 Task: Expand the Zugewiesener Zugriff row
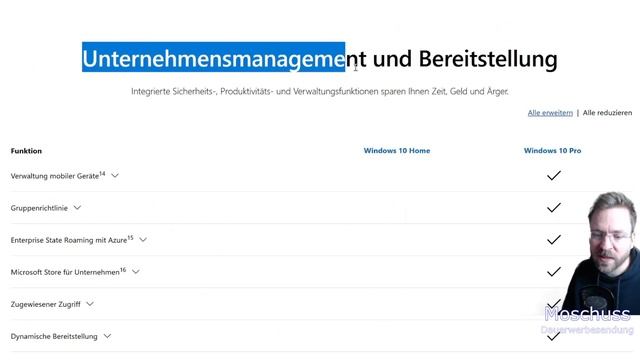(x=90, y=304)
